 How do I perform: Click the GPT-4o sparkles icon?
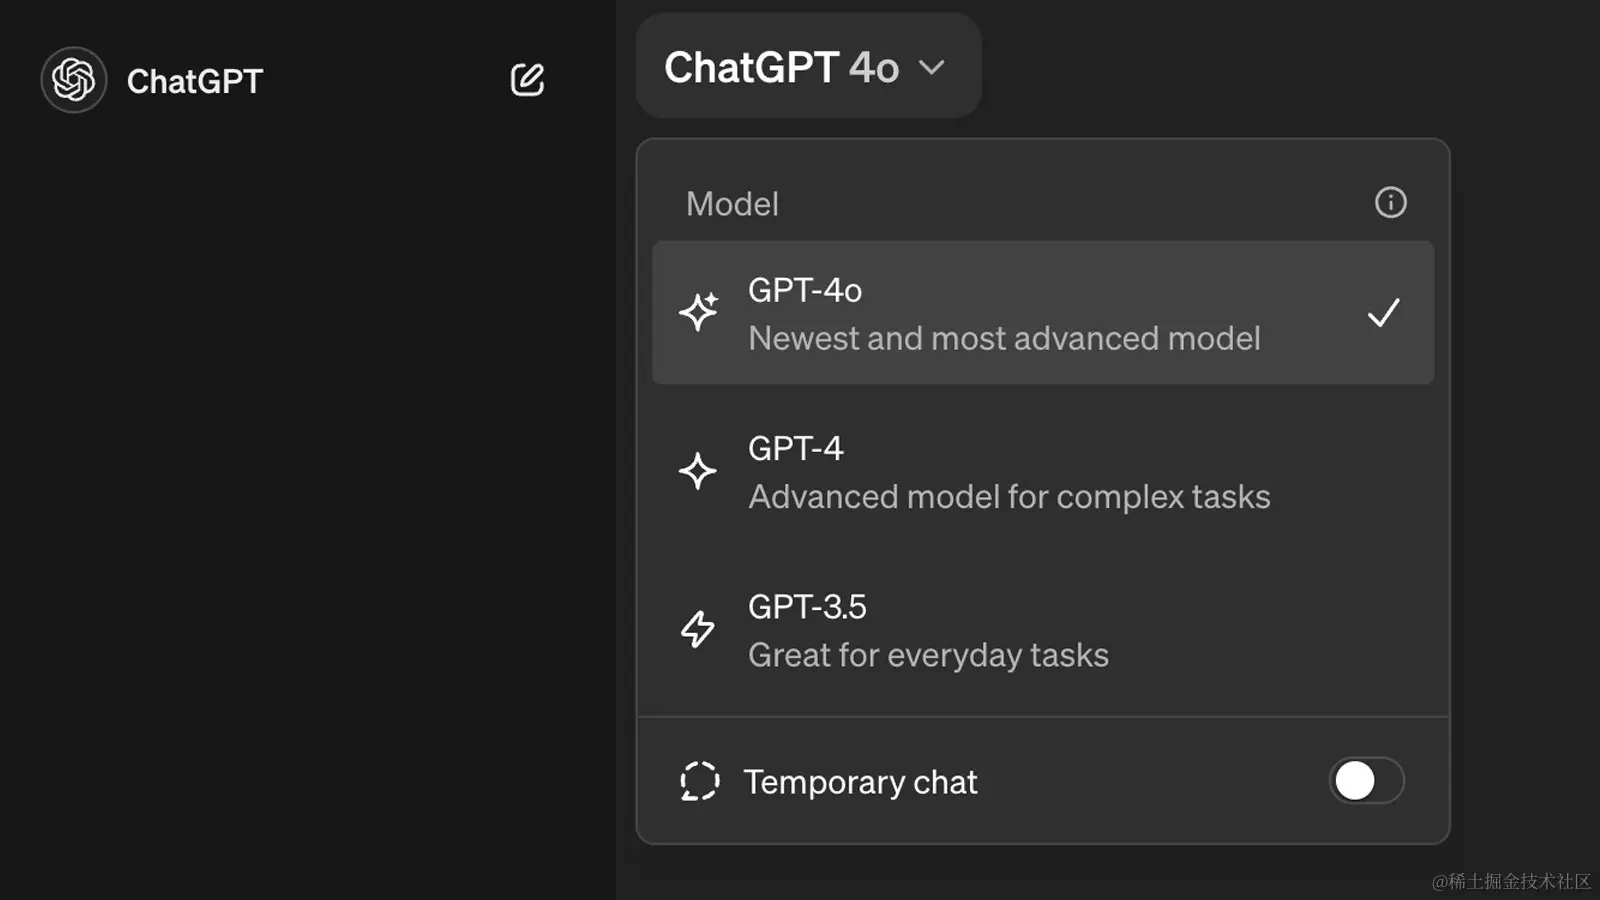[699, 313]
